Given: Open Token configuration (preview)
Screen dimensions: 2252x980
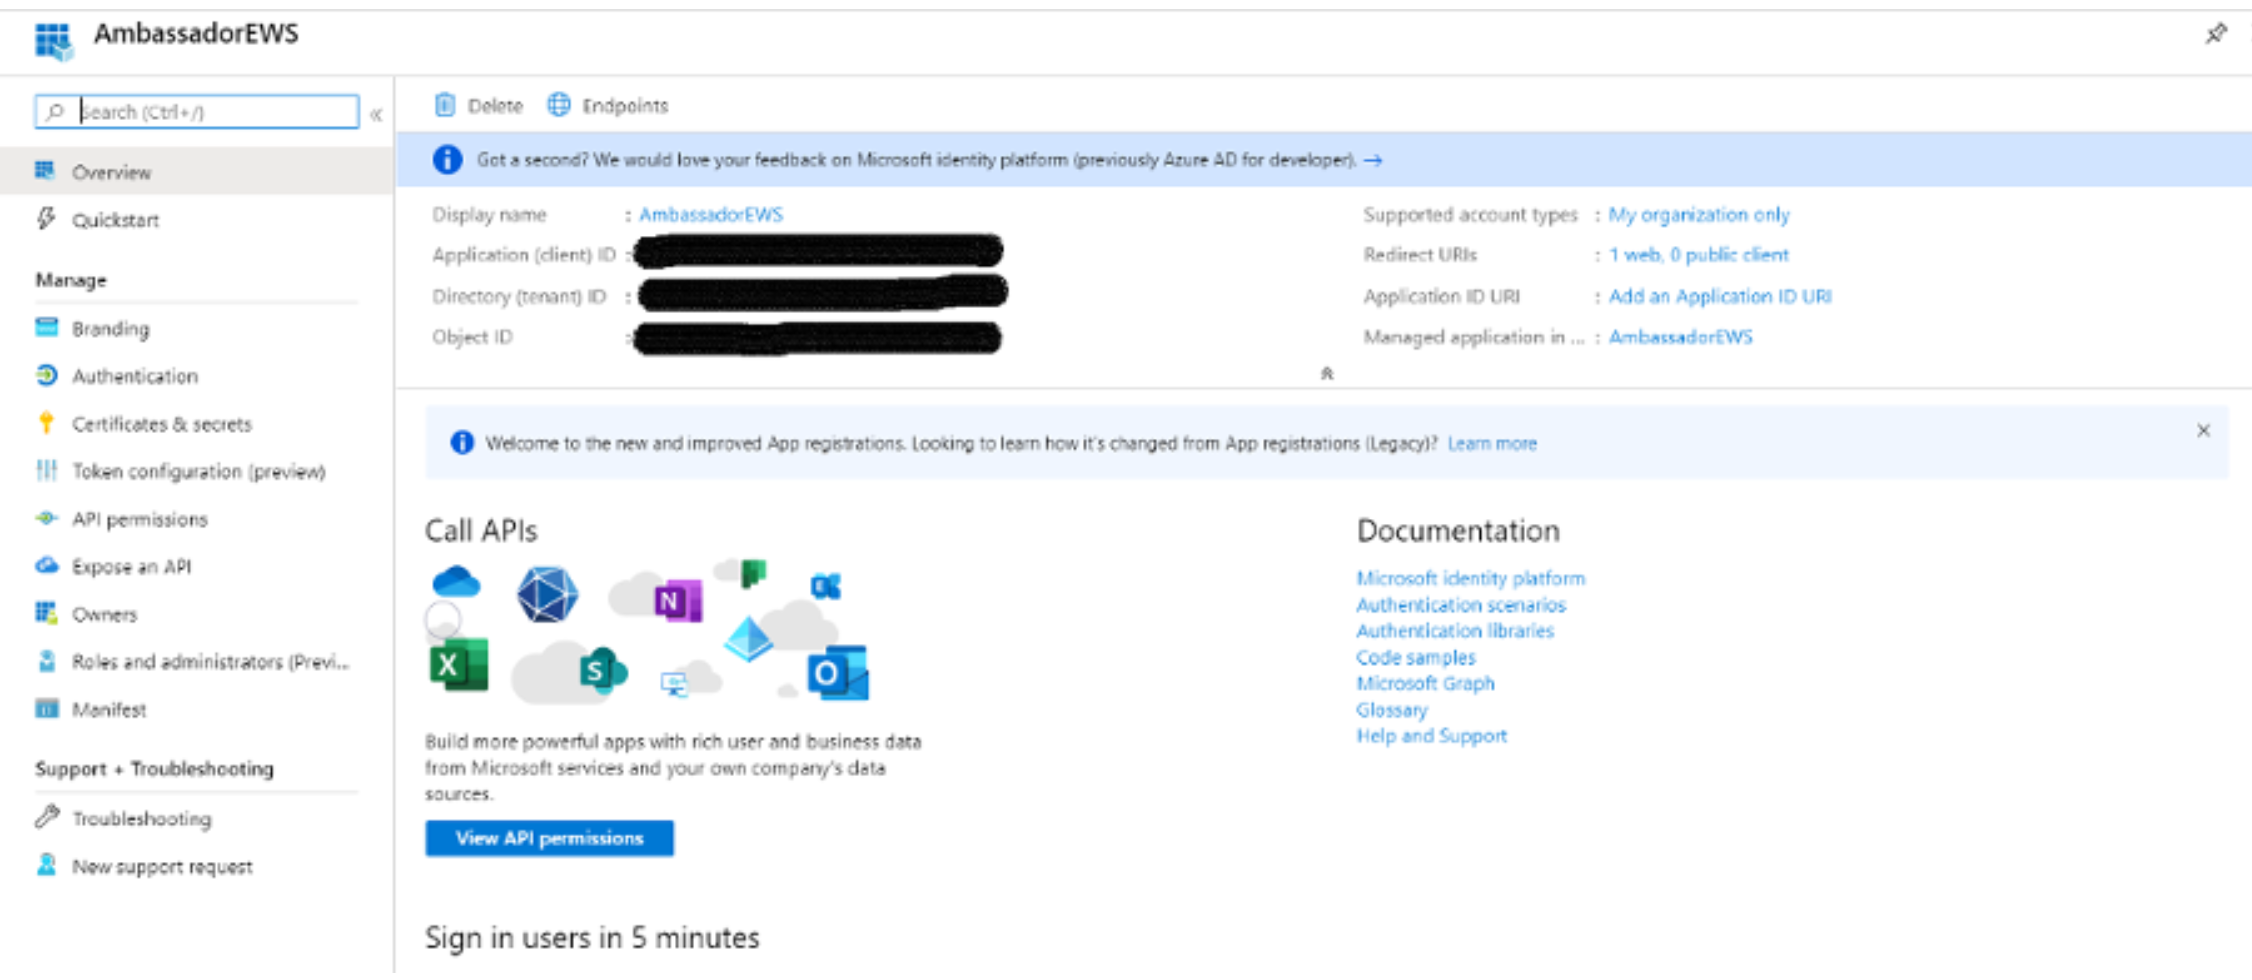Looking at the screenshot, I should pyautogui.click(x=198, y=471).
